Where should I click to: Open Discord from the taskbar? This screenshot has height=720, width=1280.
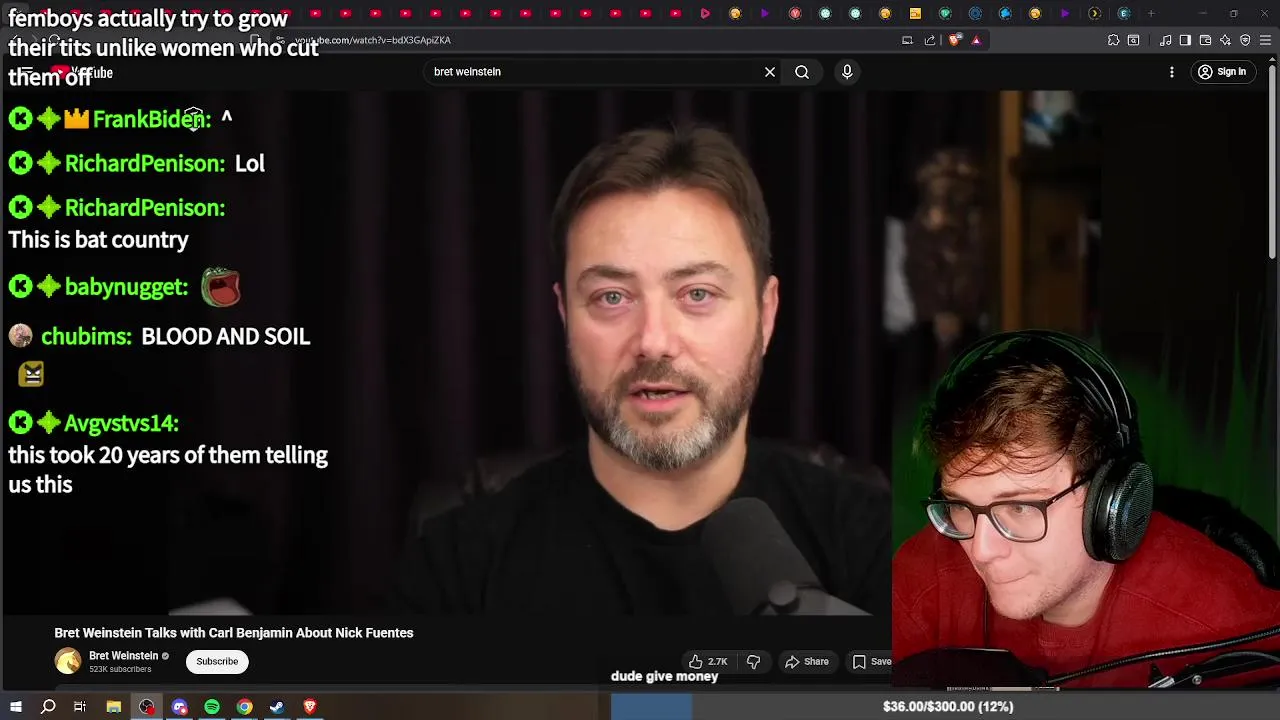180,707
